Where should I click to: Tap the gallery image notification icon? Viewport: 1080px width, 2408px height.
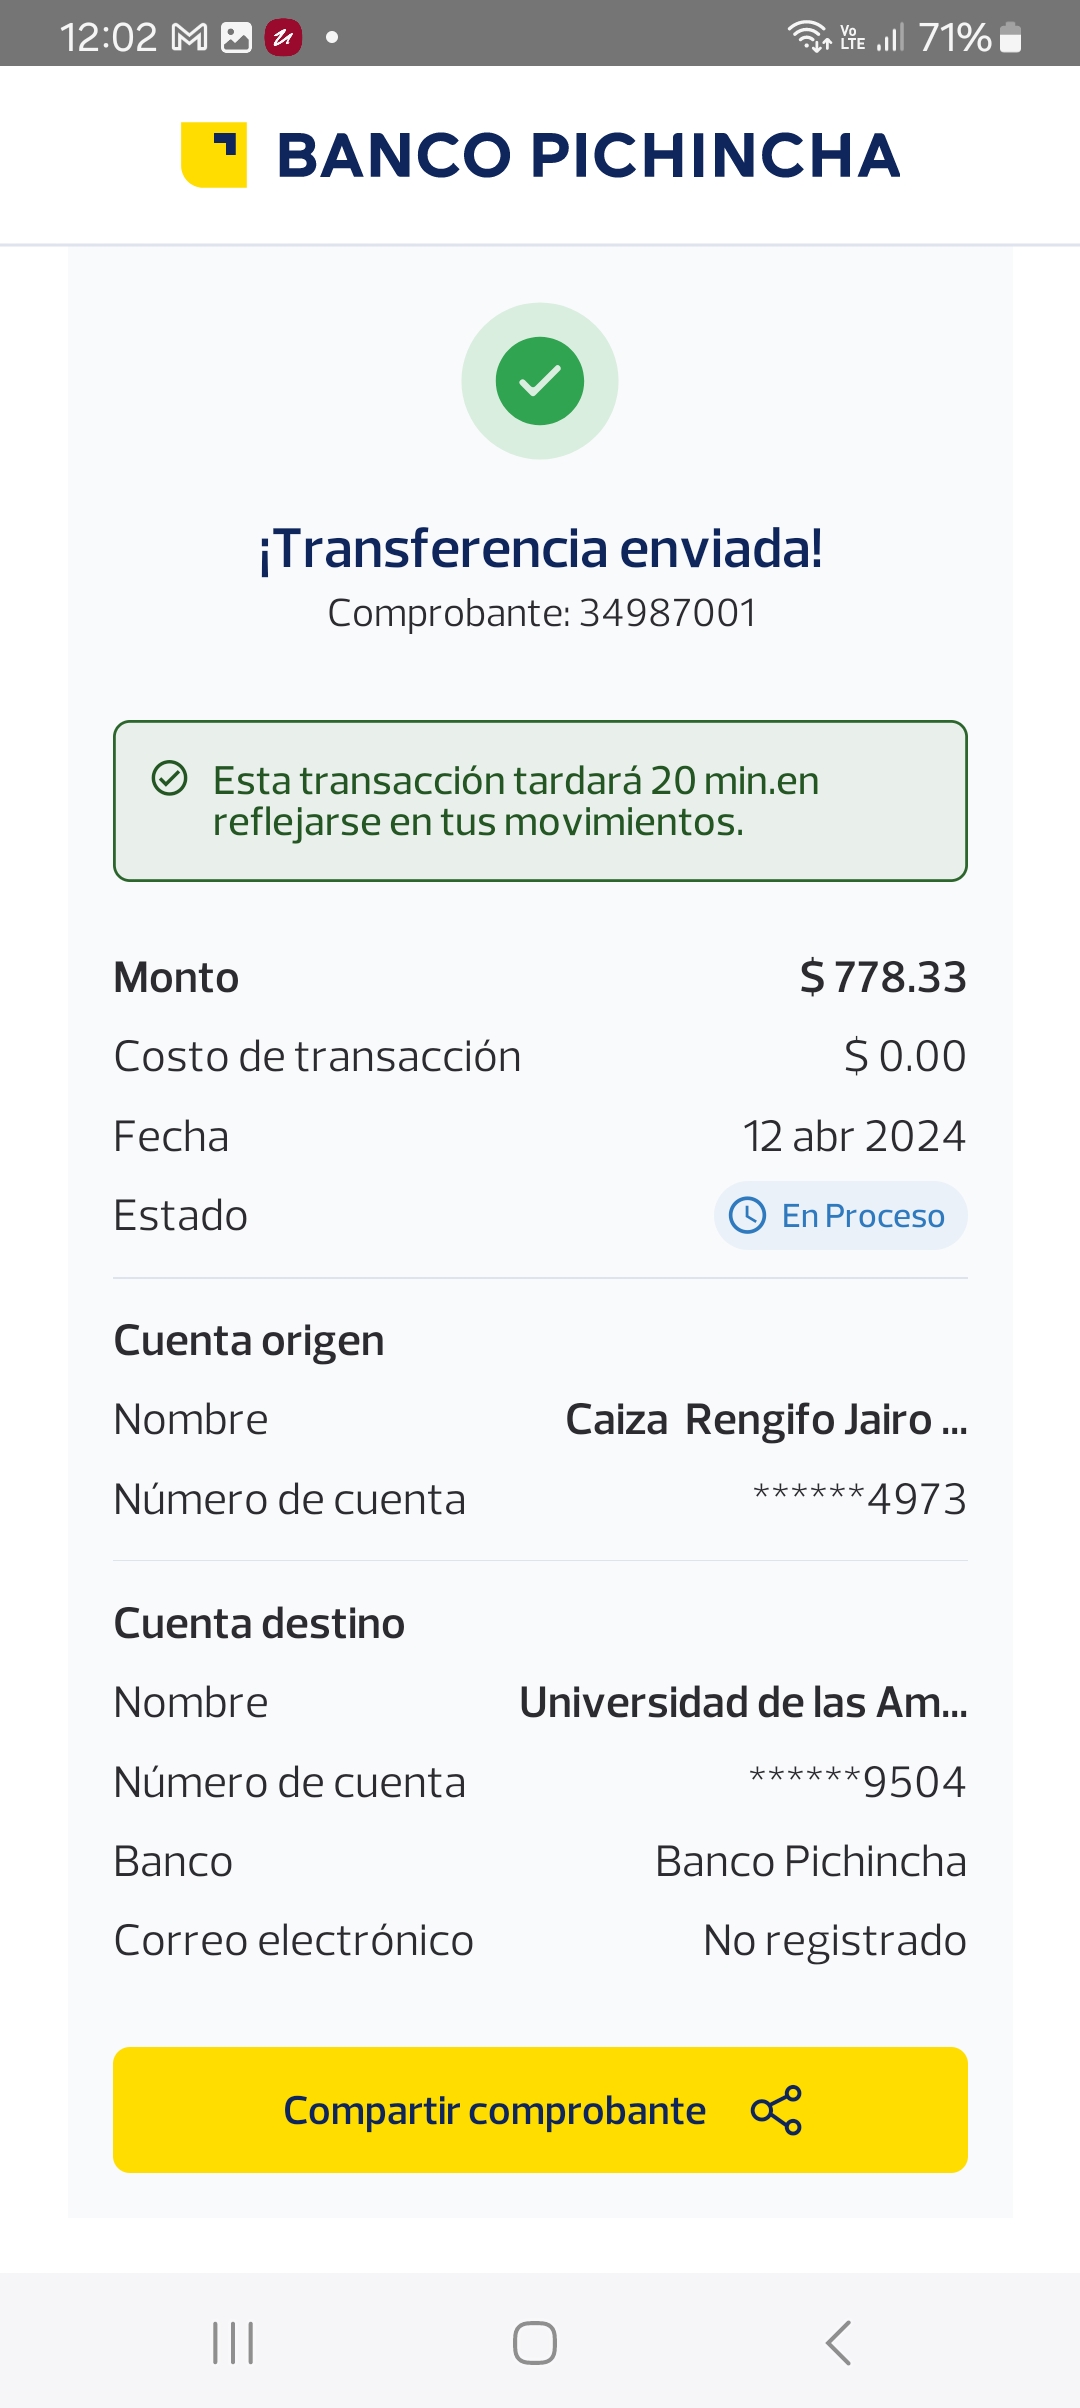click(x=236, y=38)
